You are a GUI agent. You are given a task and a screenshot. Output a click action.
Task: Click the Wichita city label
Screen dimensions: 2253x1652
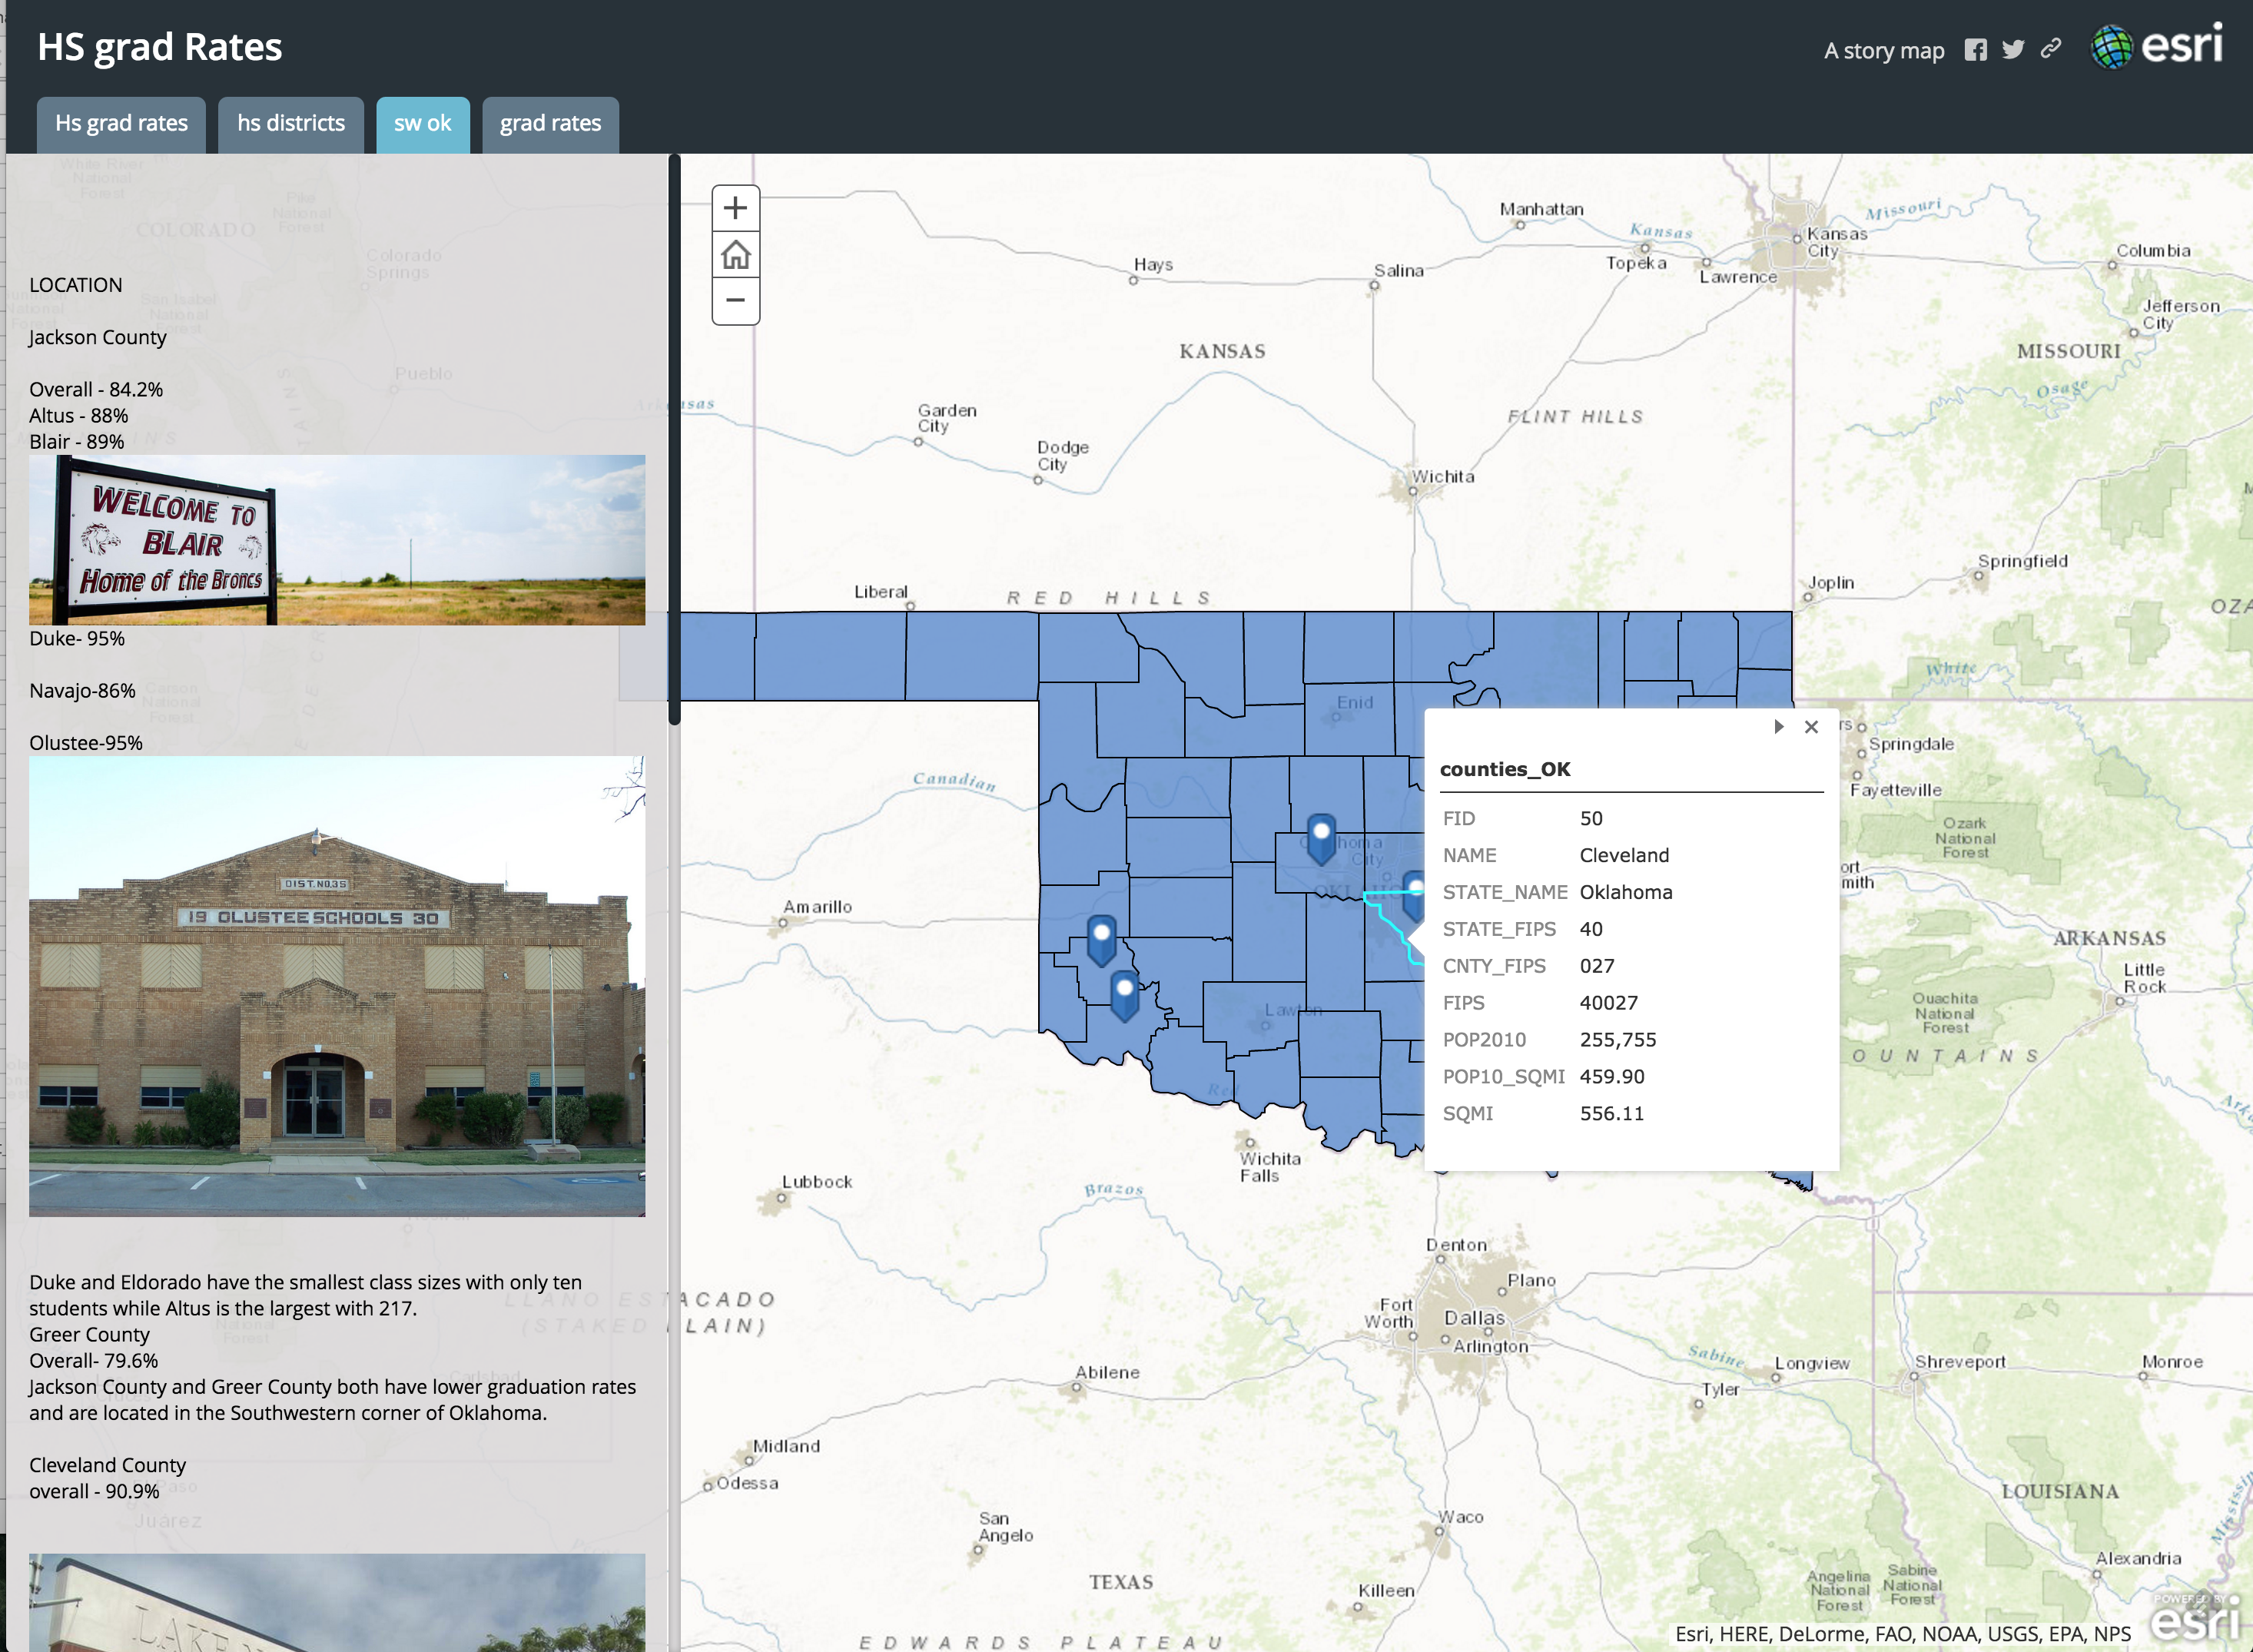1442,476
